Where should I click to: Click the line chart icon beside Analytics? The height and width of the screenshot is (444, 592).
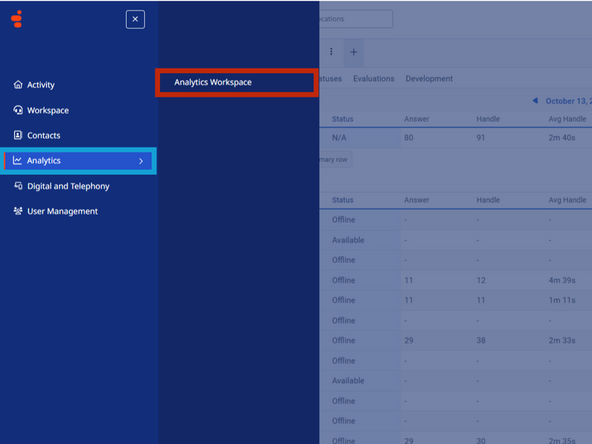(17, 160)
